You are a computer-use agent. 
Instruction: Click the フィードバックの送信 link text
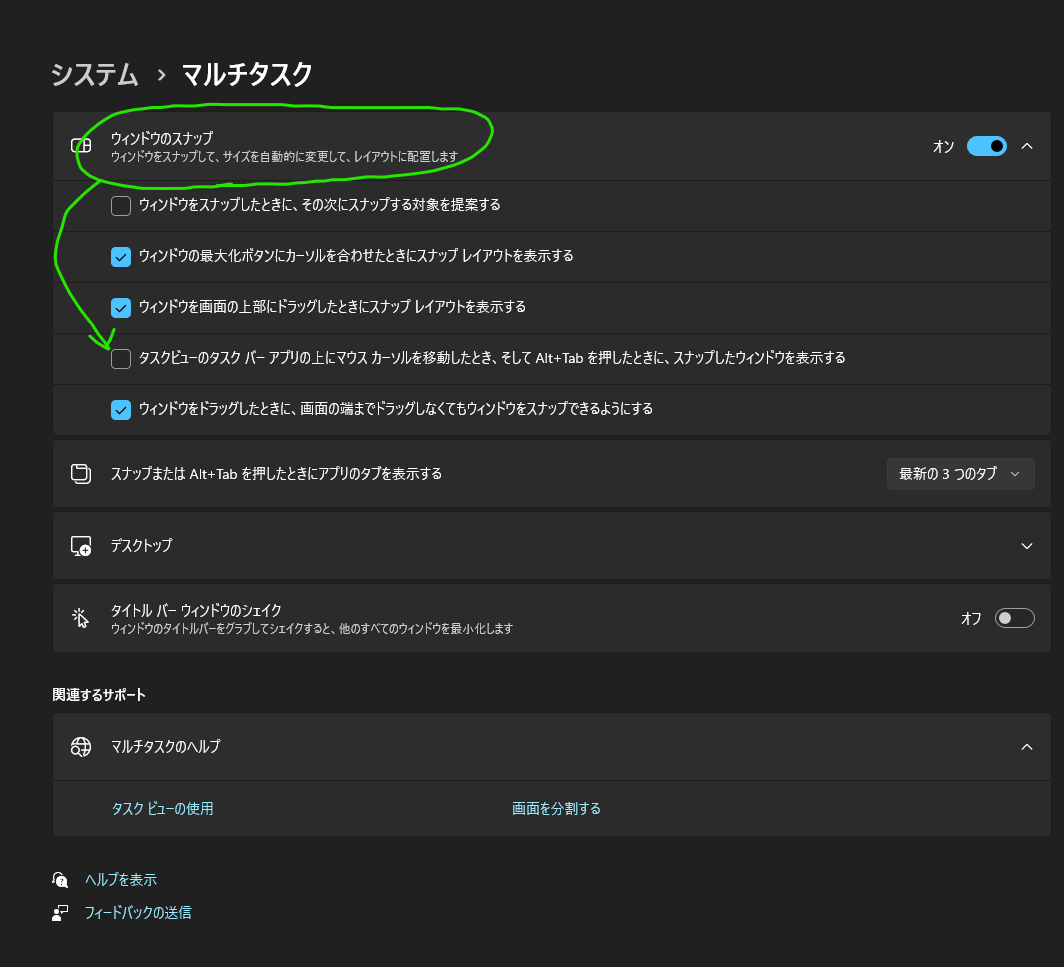[x=138, y=912]
